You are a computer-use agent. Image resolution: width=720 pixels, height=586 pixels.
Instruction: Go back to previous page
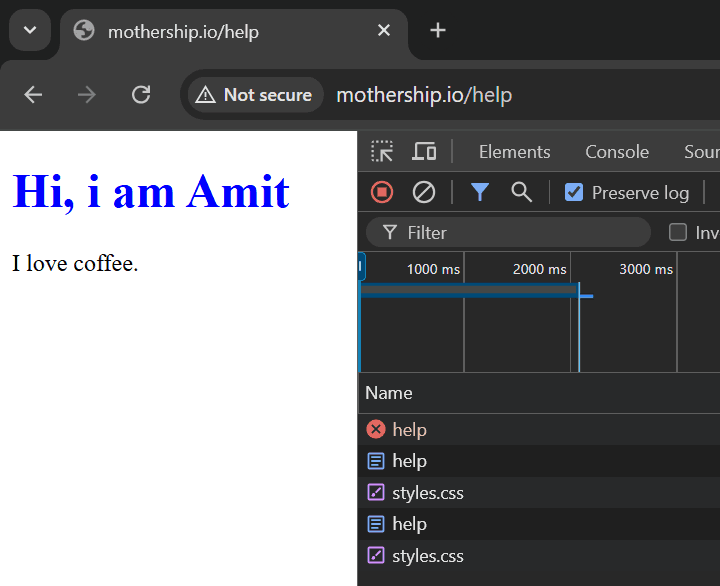coord(33,95)
